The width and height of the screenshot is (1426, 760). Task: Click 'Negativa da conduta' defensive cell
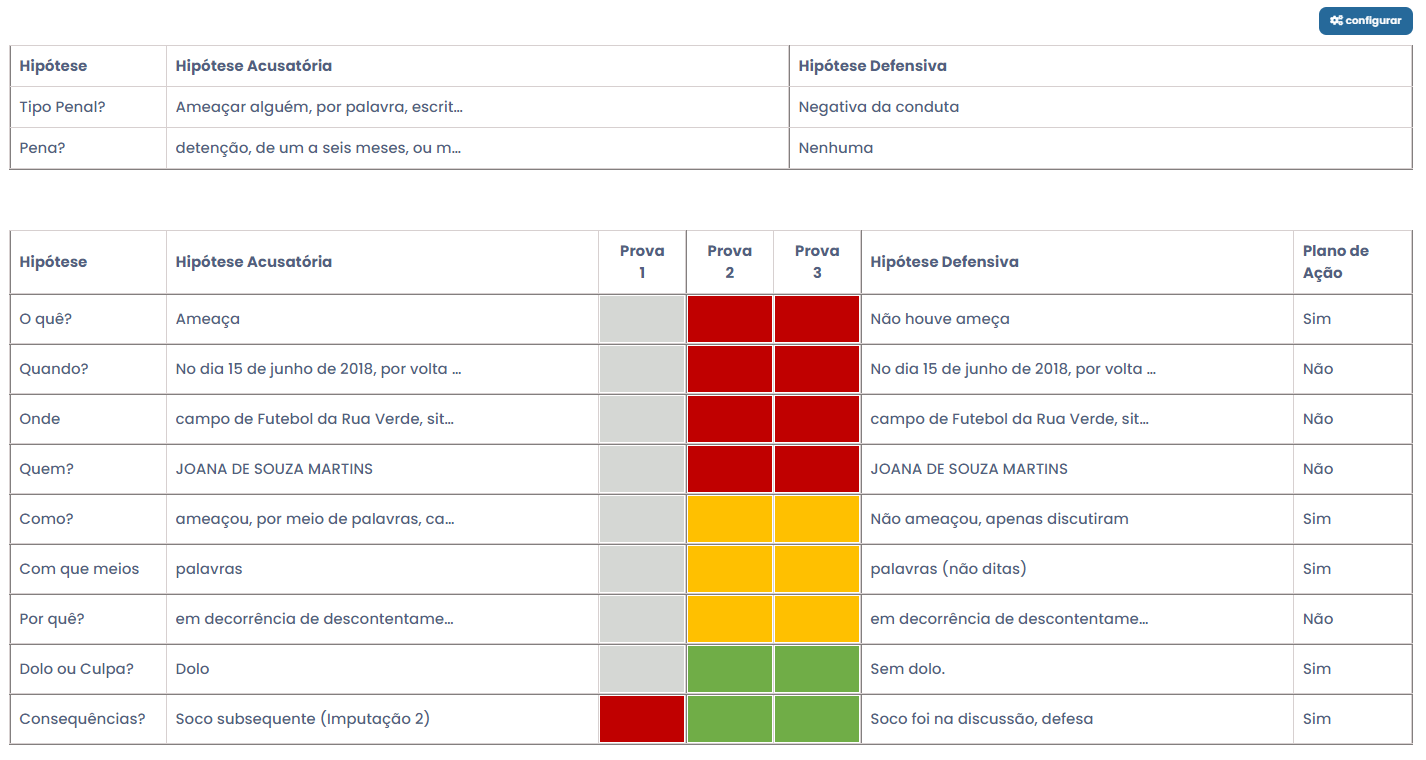tap(878, 107)
